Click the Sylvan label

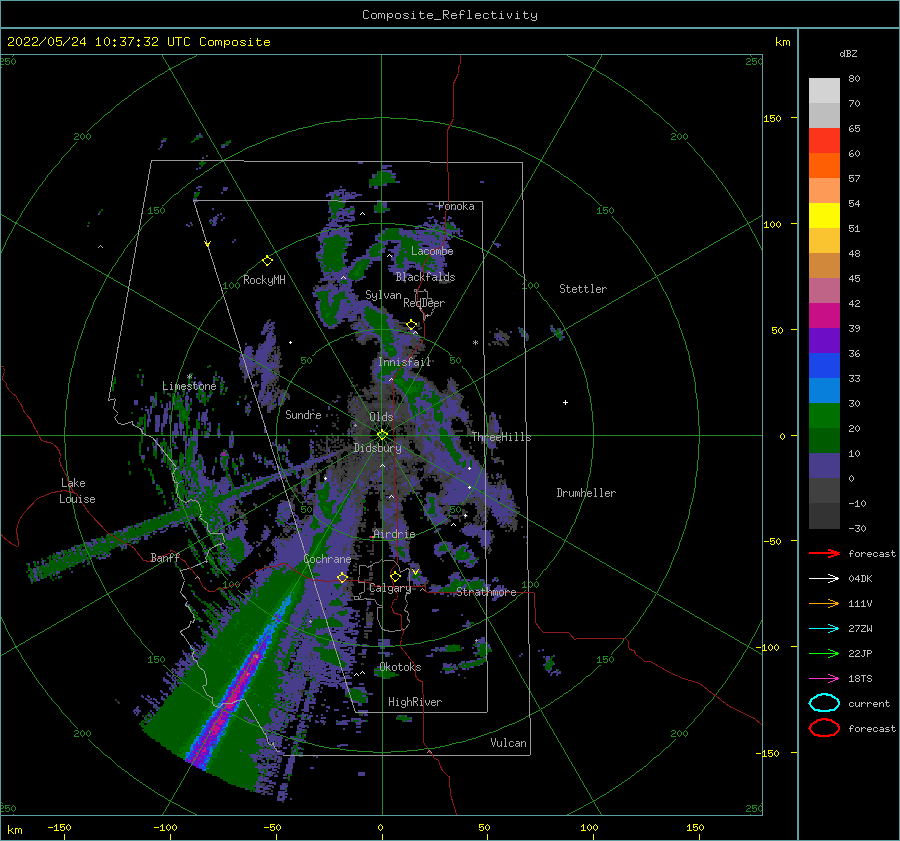pyautogui.click(x=383, y=295)
